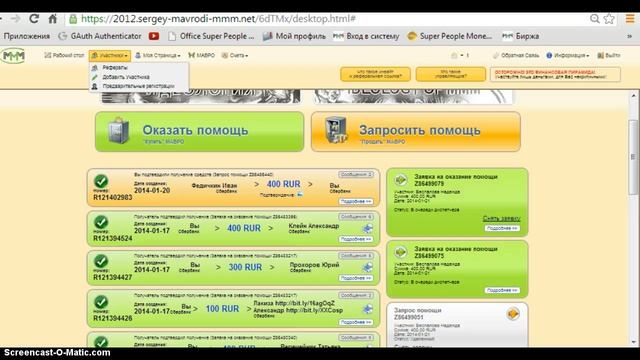Click the MMM logo in the site header

(13, 56)
